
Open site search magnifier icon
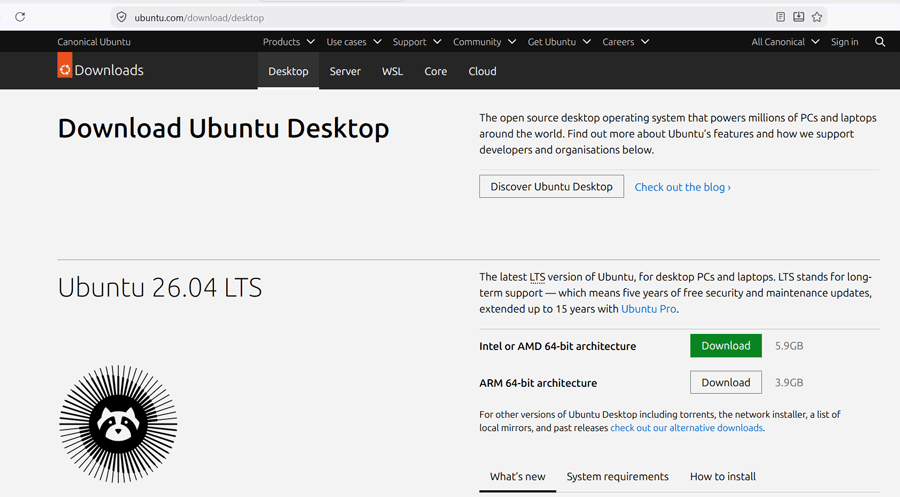pyautogui.click(x=879, y=42)
